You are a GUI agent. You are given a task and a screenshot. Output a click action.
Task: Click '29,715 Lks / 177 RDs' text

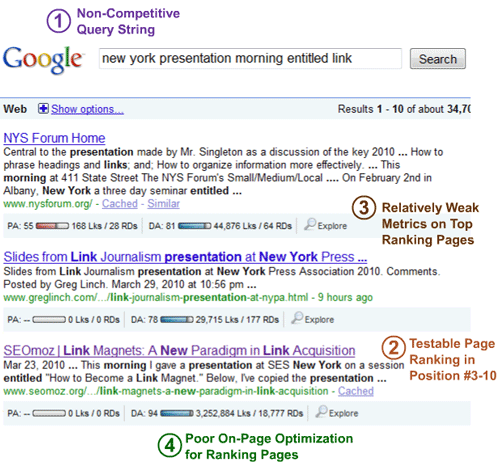click(237, 320)
